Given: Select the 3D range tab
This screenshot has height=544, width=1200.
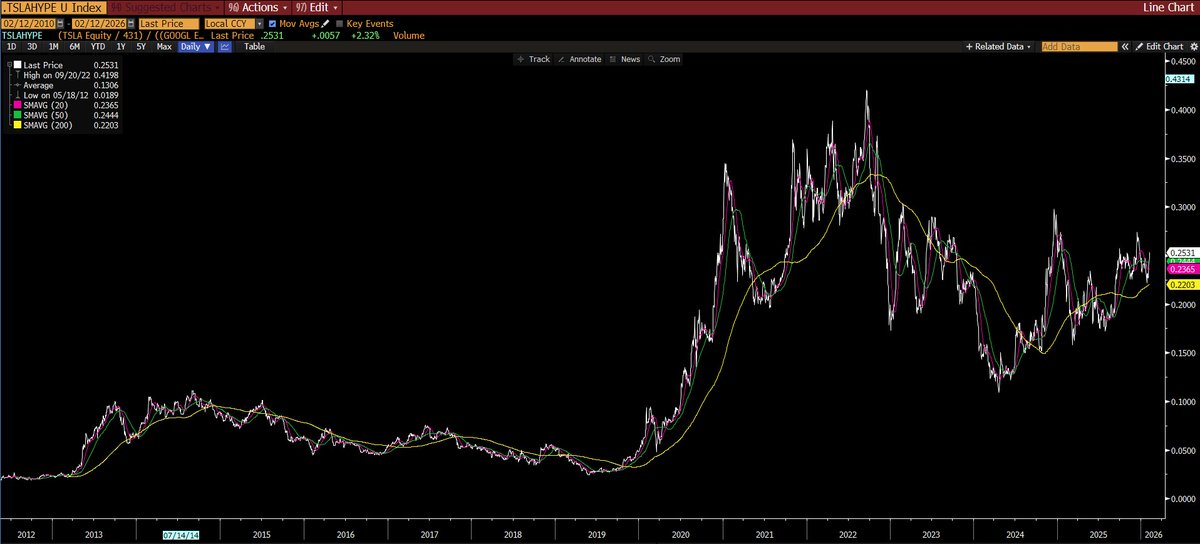Looking at the screenshot, I should point(32,47).
